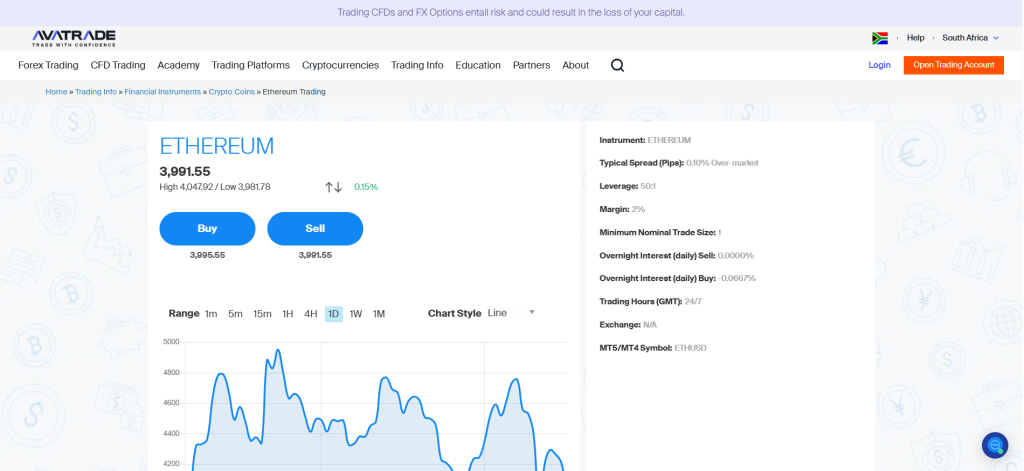Open the About menu
1024x471 pixels.
576,65
